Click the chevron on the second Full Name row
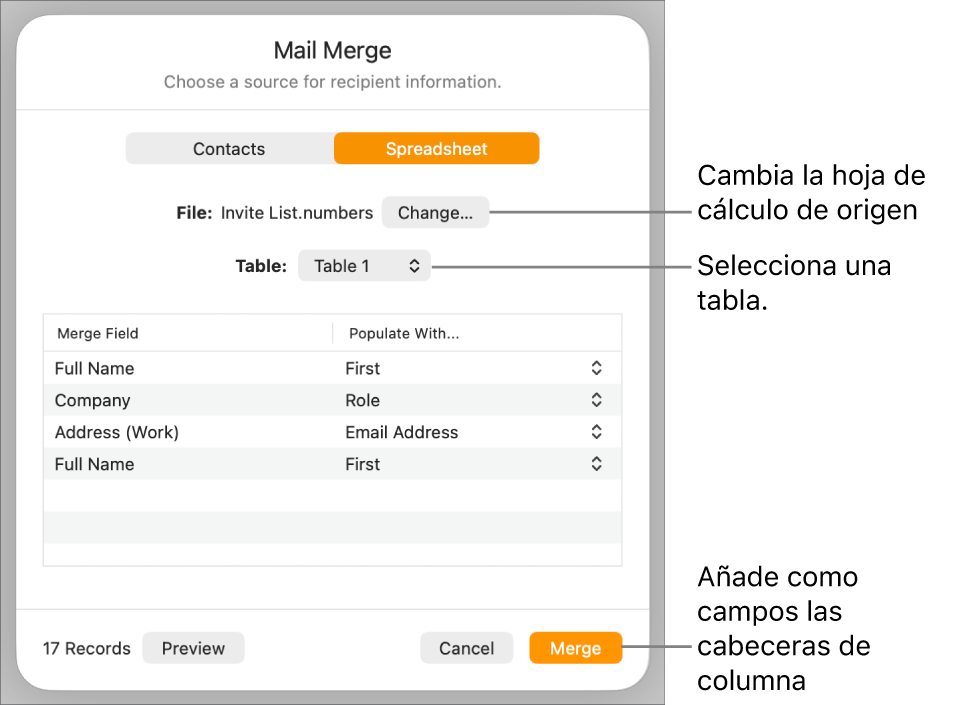The width and height of the screenshot is (955, 705). coord(596,464)
